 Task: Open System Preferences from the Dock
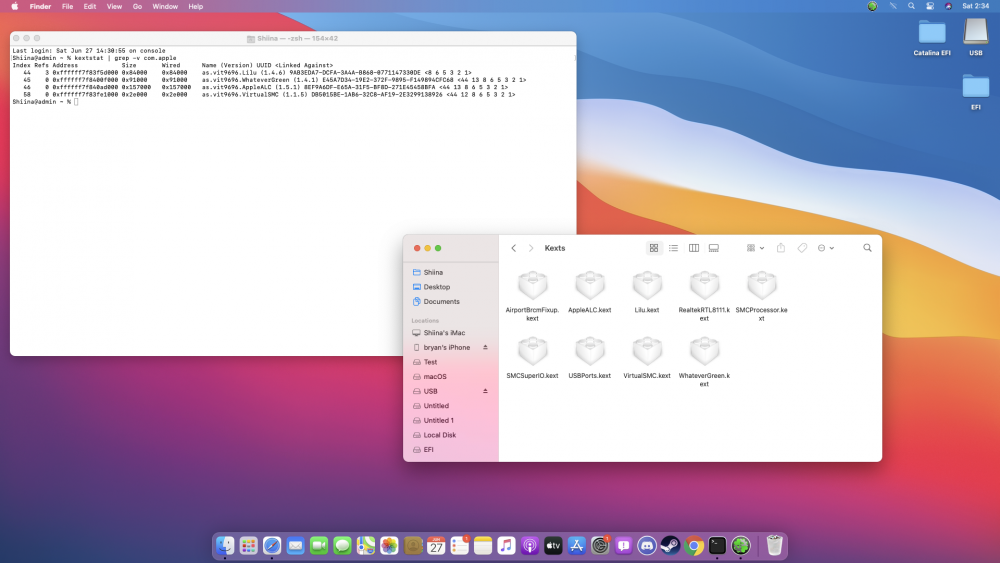(600, 546)
